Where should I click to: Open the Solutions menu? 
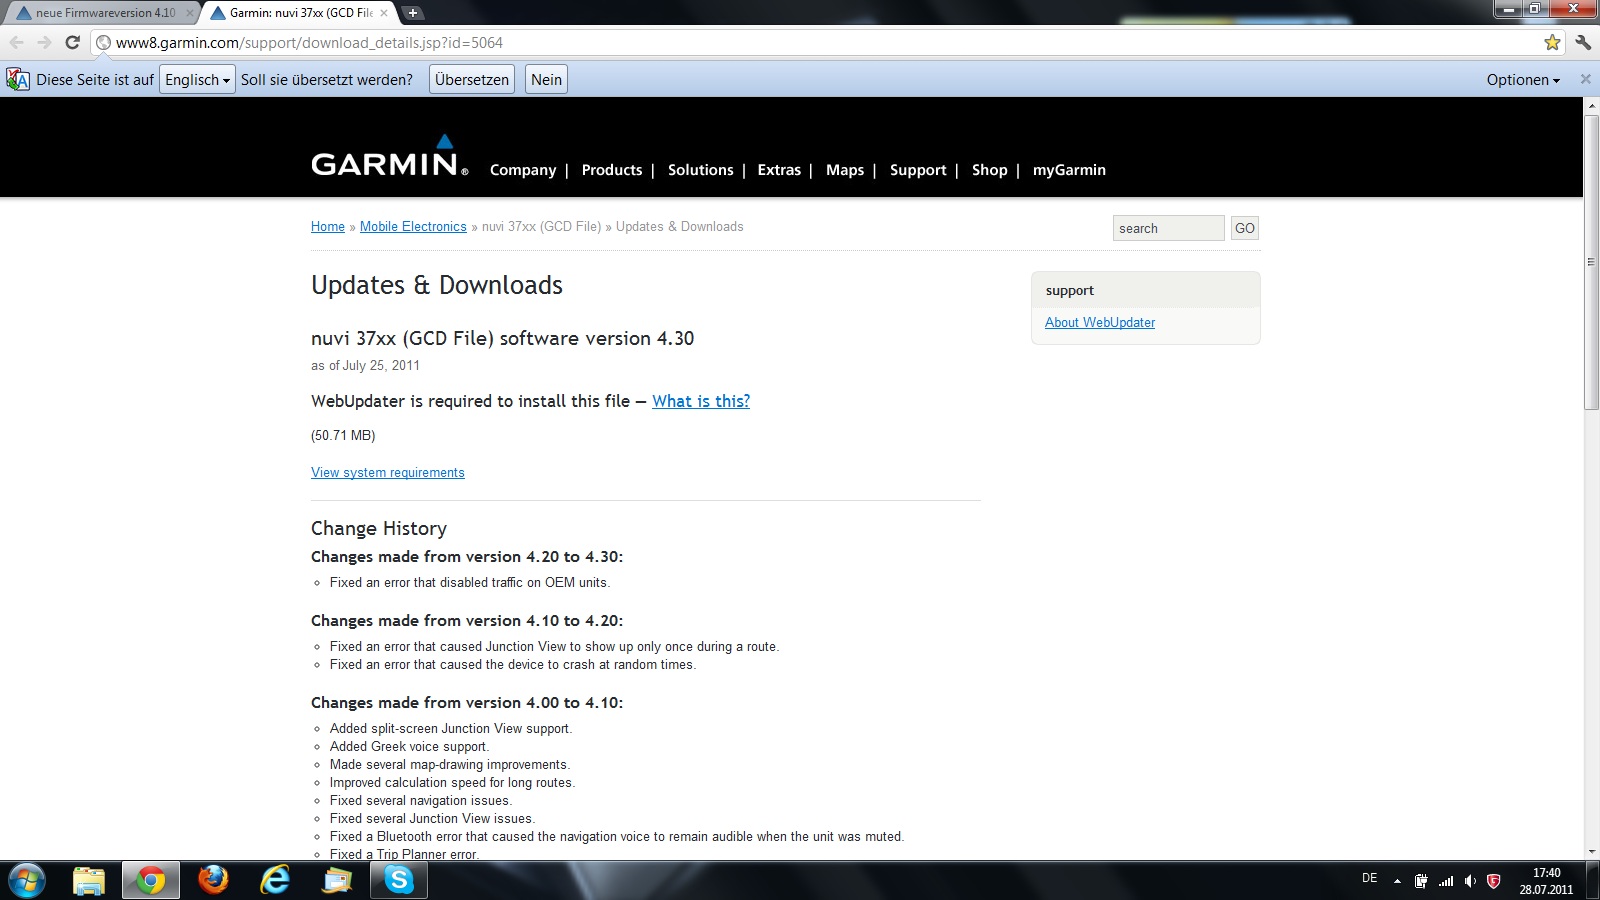click(x=701, y=170)
